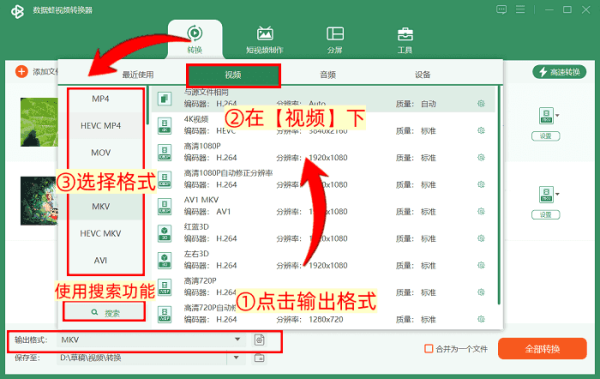This screenshot has height=379, width=600.
Task: Select the 视频 format tab
Action: click(x=233, y=75)
